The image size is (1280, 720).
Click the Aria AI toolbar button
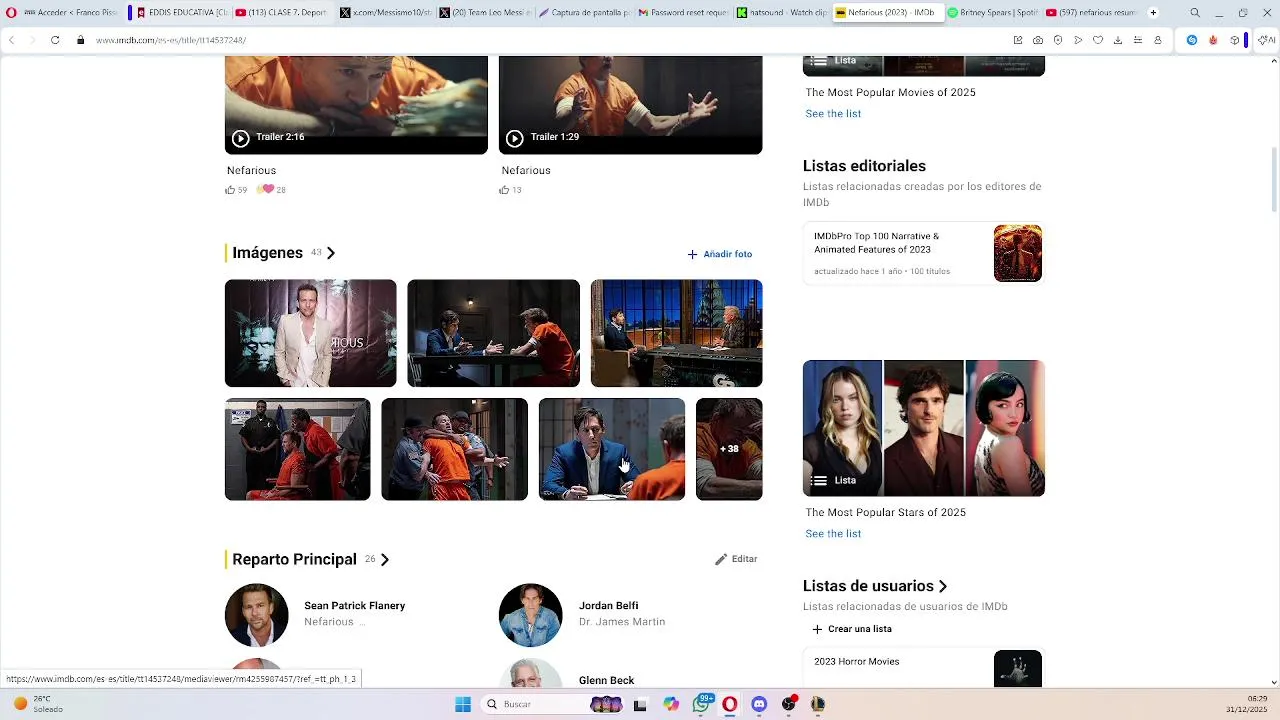click(1268, 40)
